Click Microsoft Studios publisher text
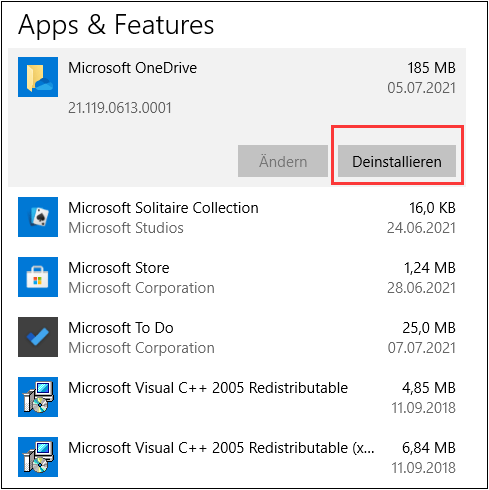This screenshot has width=489, height=490. [126, 228]
